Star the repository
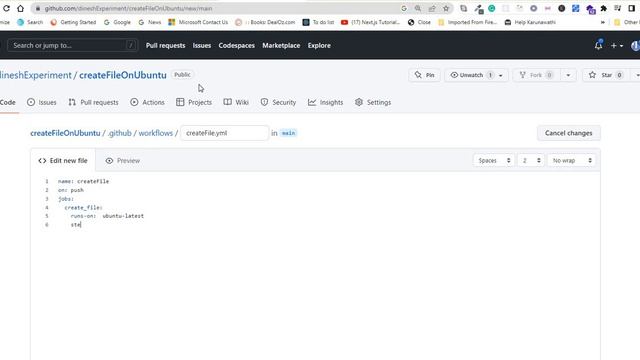Image resolution: width=640 pixels, height=360 pixels. (x=606, y=75)
